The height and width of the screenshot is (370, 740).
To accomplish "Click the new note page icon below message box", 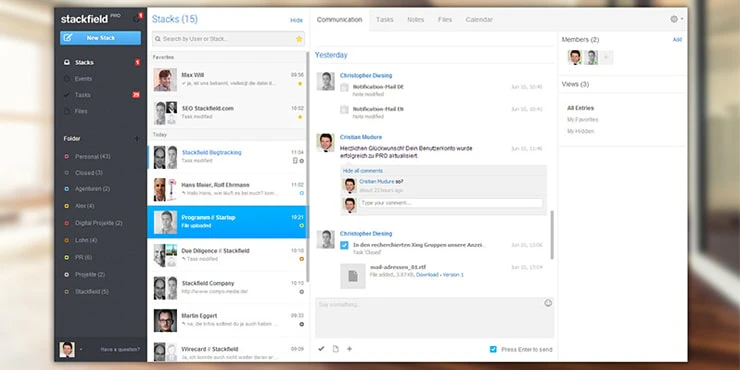I will tap(336, 349).
